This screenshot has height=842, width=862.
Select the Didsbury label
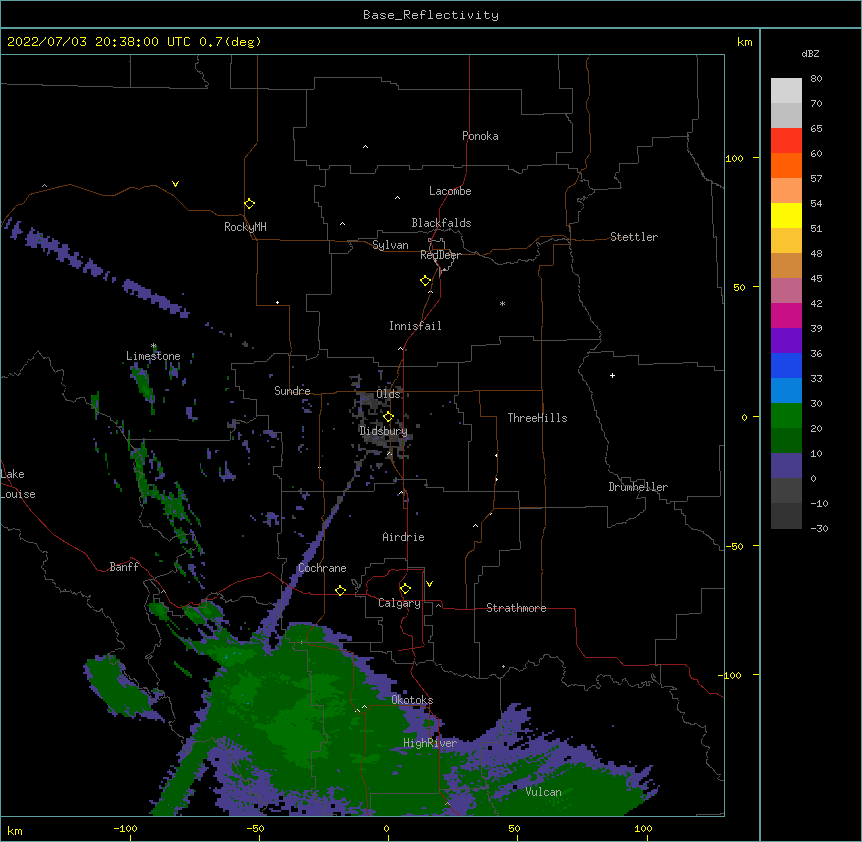[x=383, y=431]
